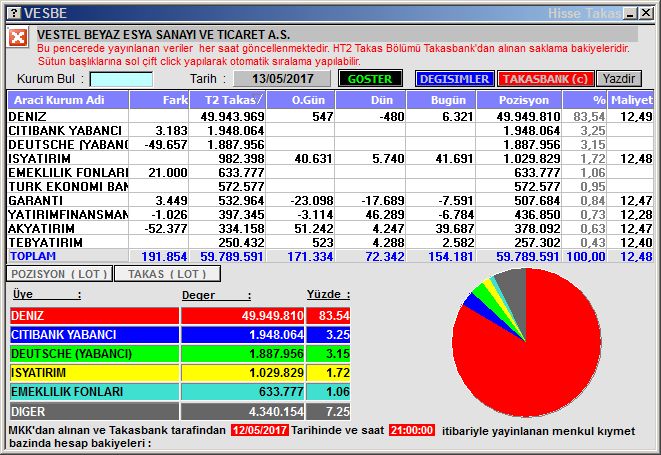Image resolution: width=661 pixels, height=455 pixels.
Task: Print with the Yazdir button
Action: point(618,79)
